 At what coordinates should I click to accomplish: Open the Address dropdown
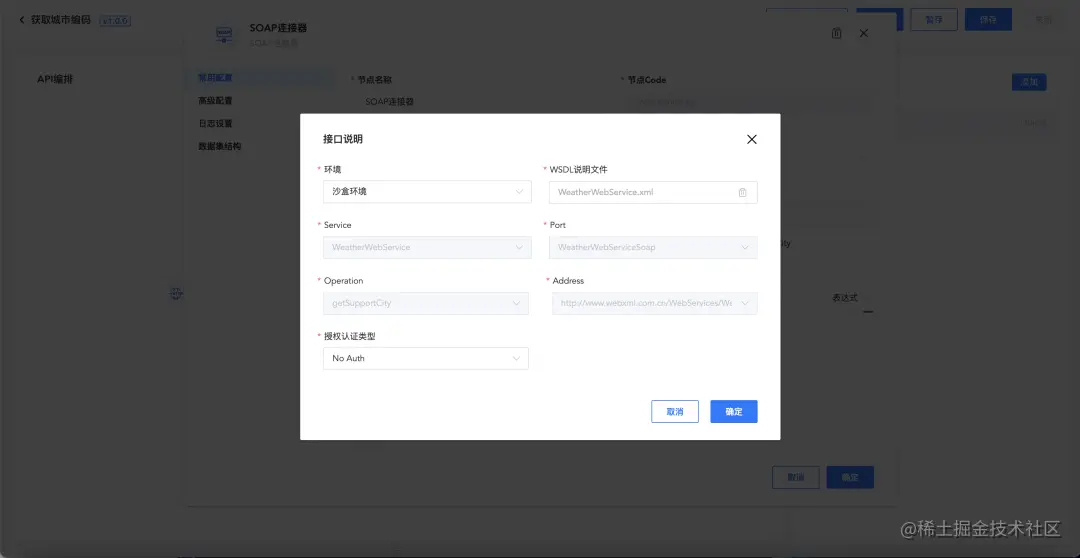point(654,303)
